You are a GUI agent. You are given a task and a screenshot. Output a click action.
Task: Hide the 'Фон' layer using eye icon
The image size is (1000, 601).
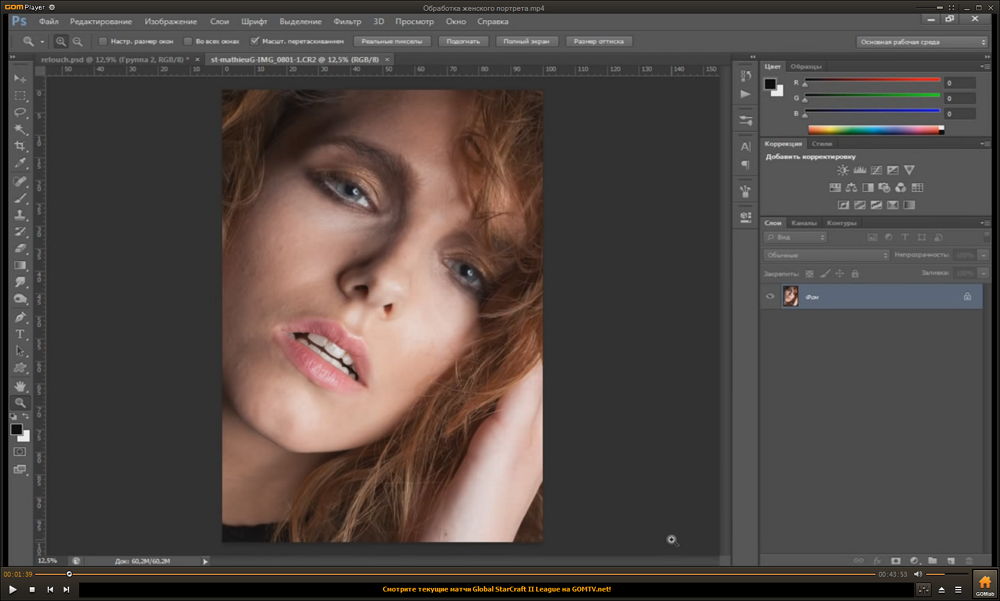point(770,297)
